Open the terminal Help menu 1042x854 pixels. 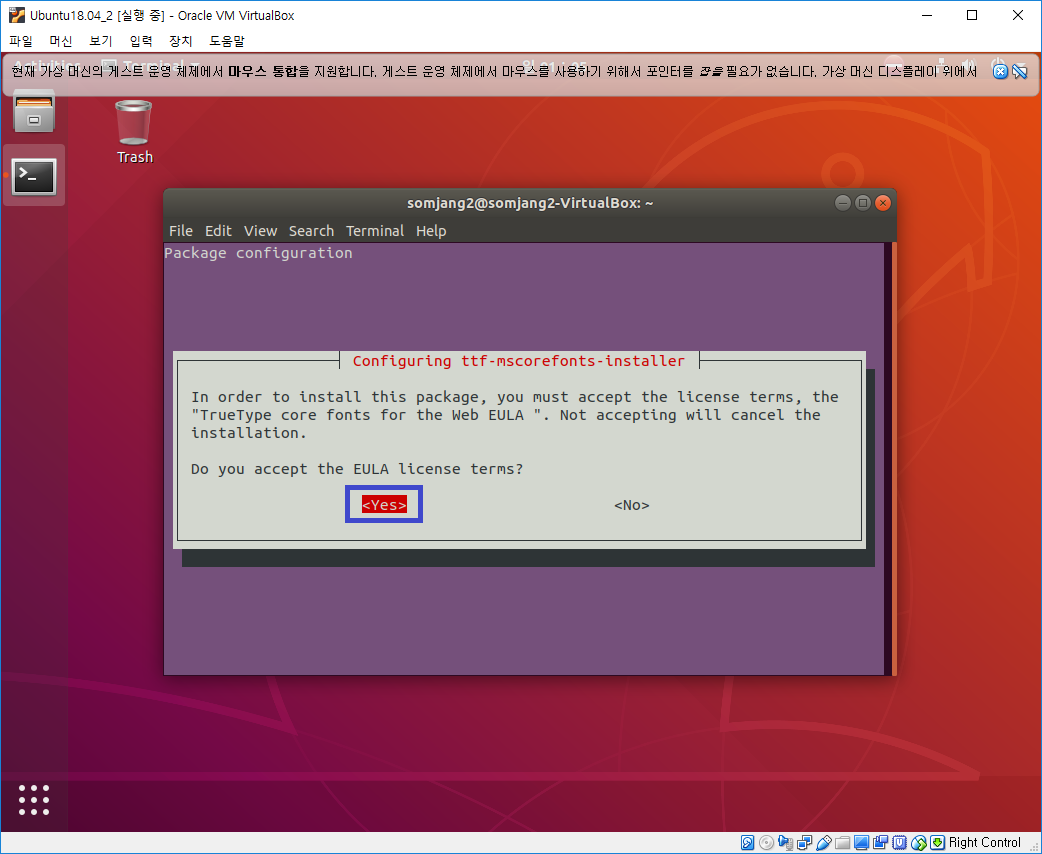pos(431,231)
